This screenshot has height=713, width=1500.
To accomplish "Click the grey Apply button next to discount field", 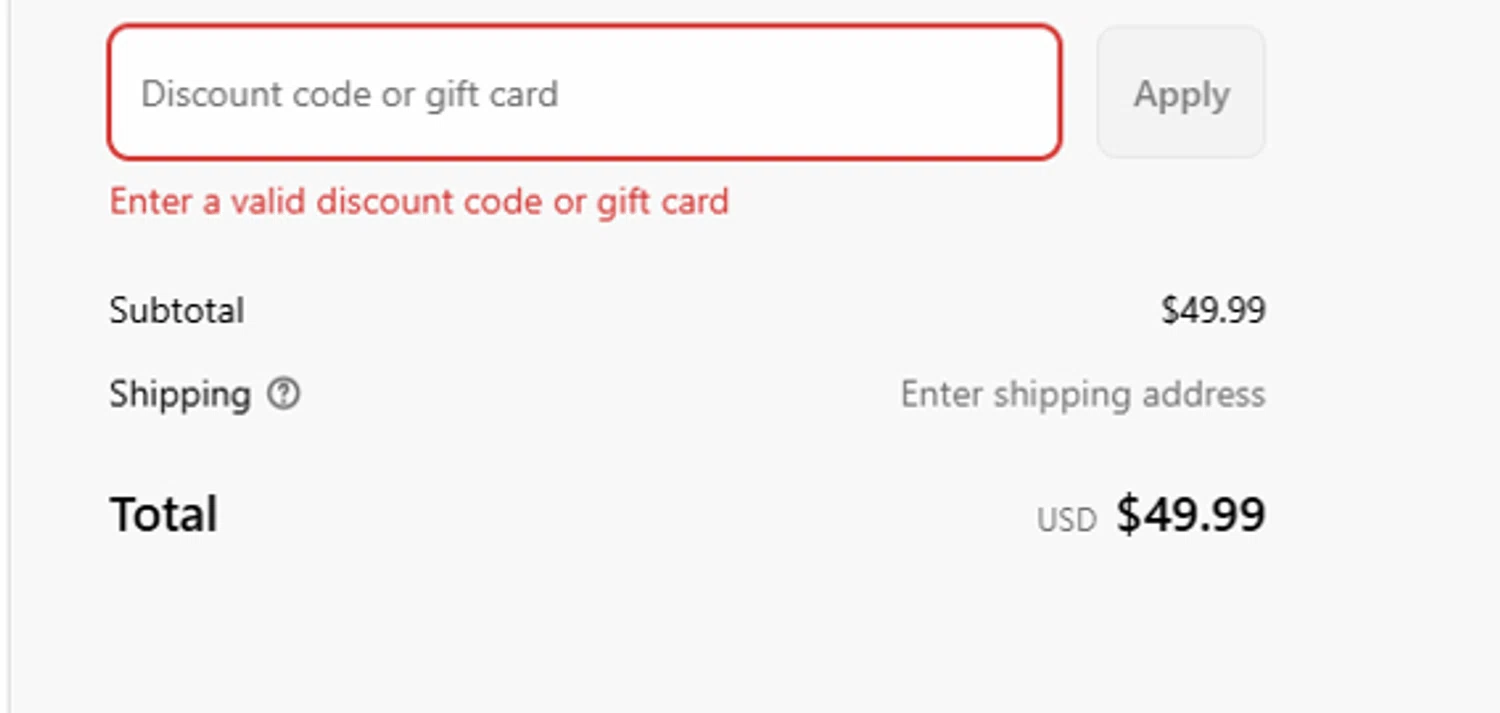I will (x=1181, y=93).
